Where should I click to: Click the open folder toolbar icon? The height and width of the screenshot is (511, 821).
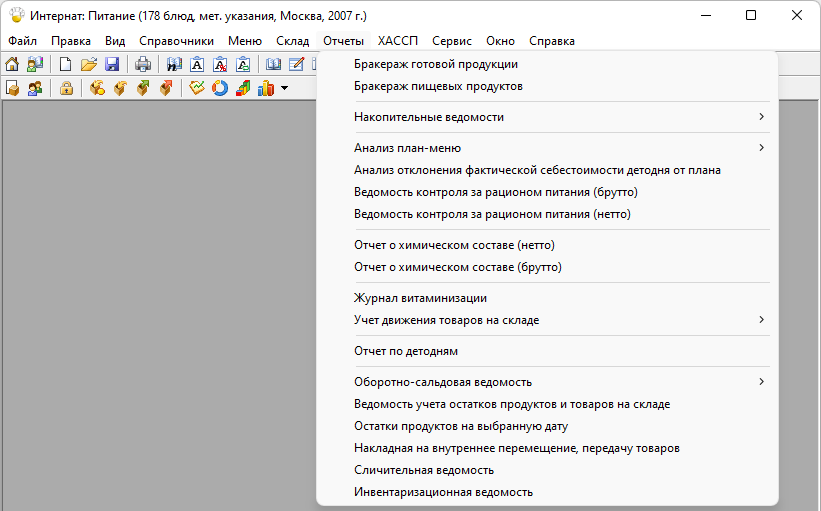(89, 65)
